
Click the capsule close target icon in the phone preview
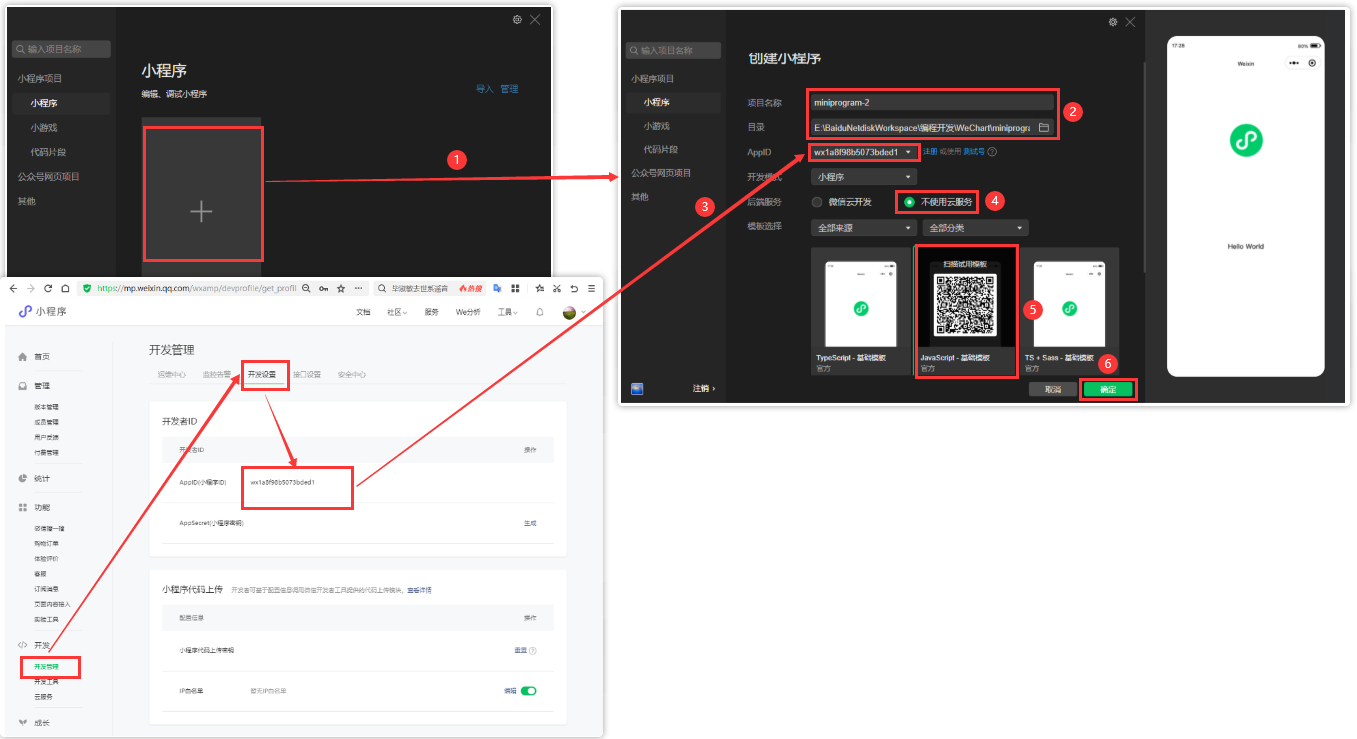(1312, 62)
